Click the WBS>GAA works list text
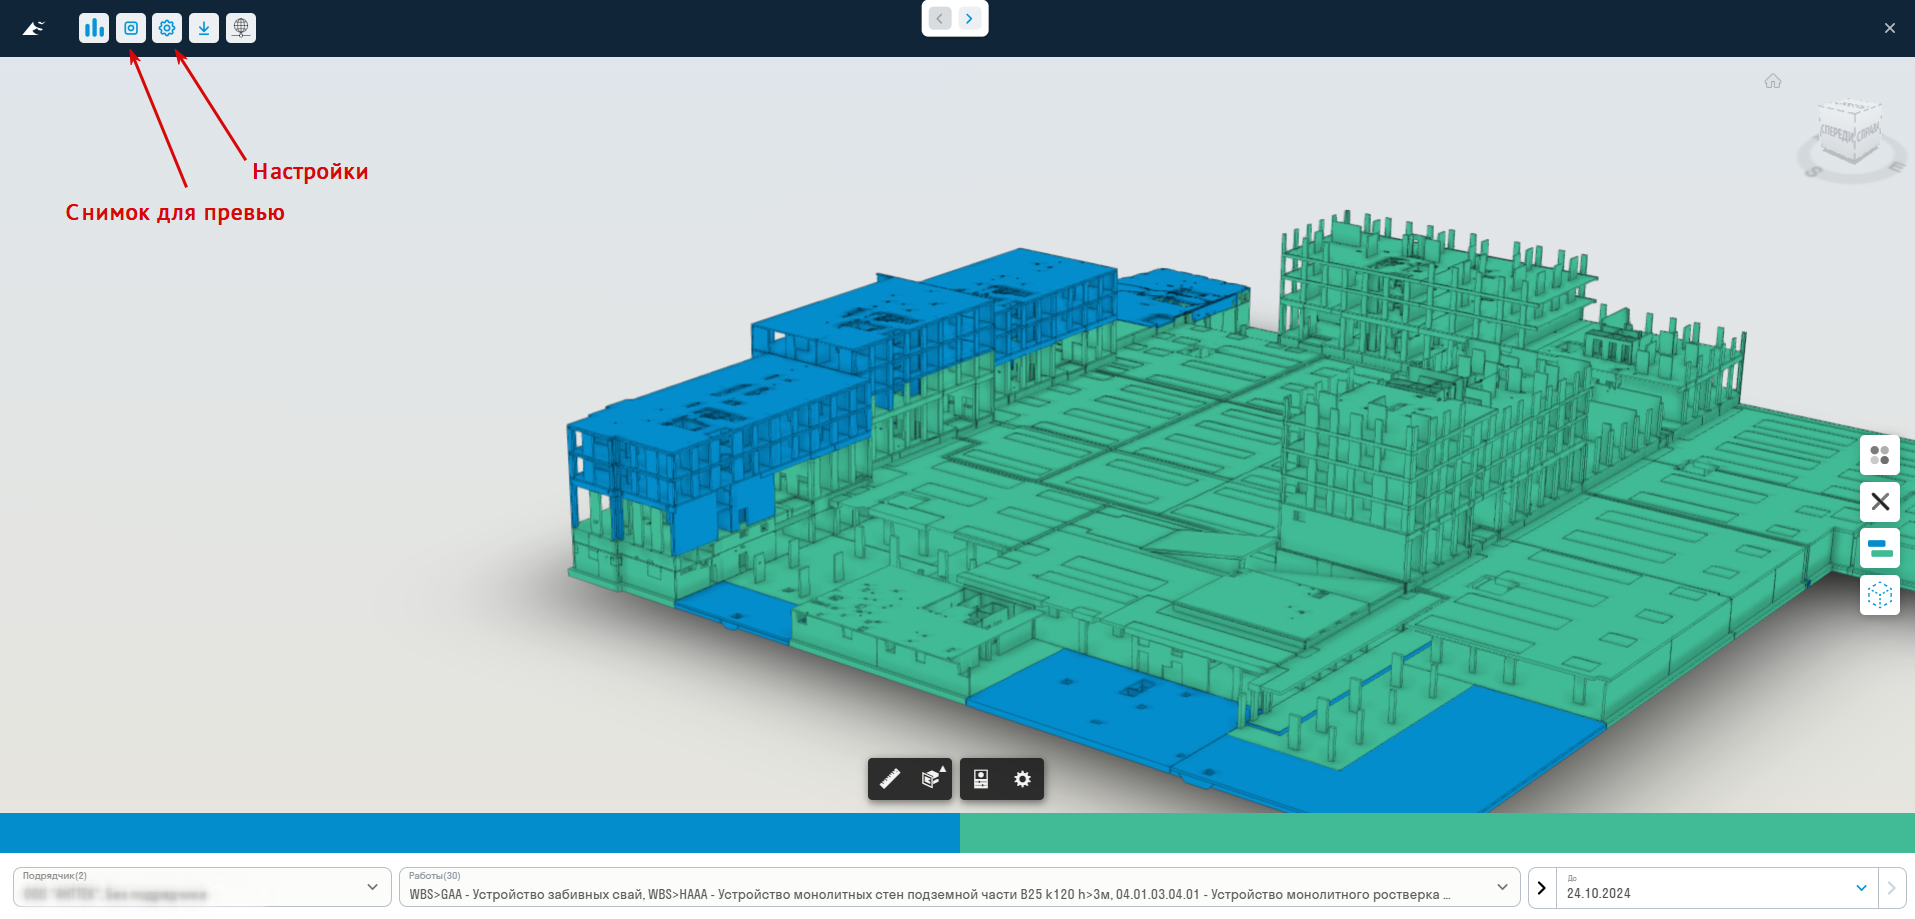1915x919 pixels. pos(929,894)
